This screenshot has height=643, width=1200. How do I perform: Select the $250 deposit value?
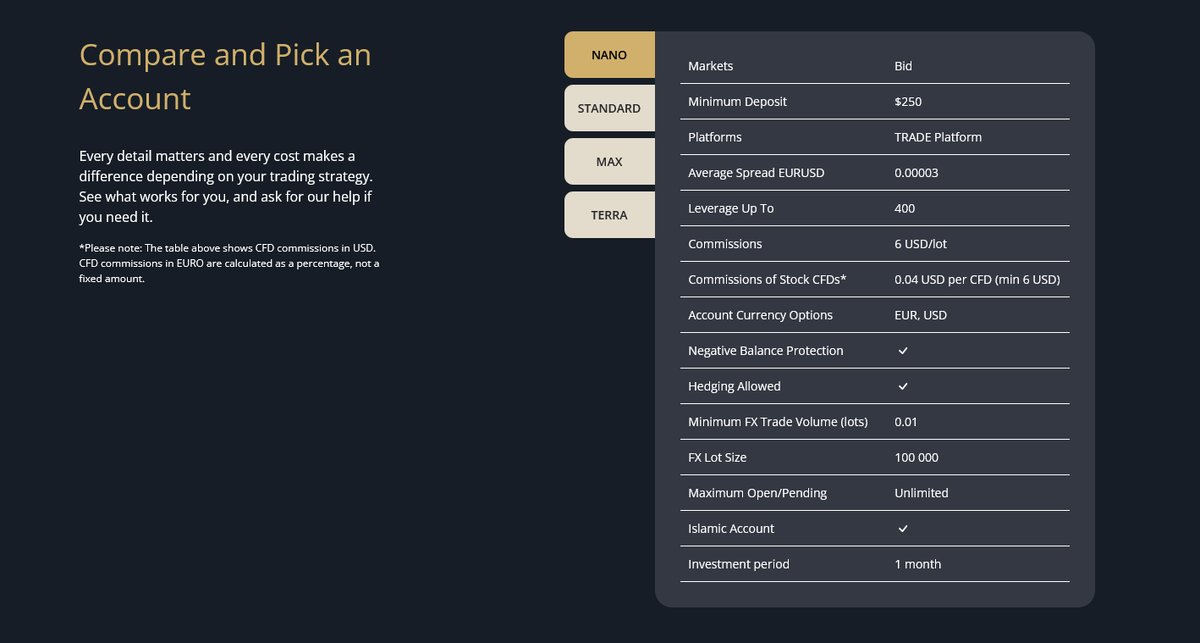[x=908, y=102]
